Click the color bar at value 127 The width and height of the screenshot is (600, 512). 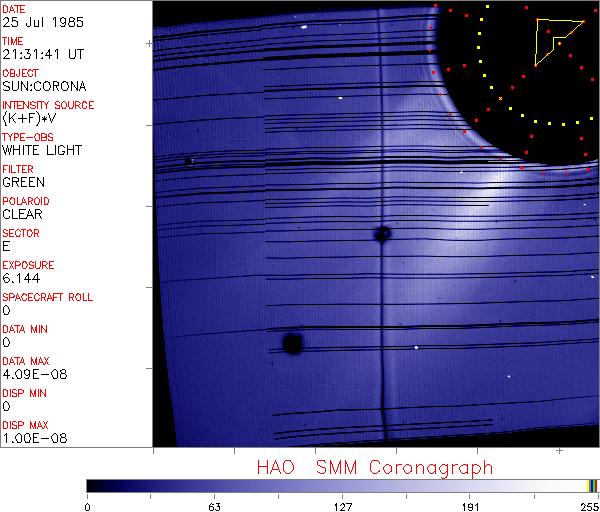342,485
